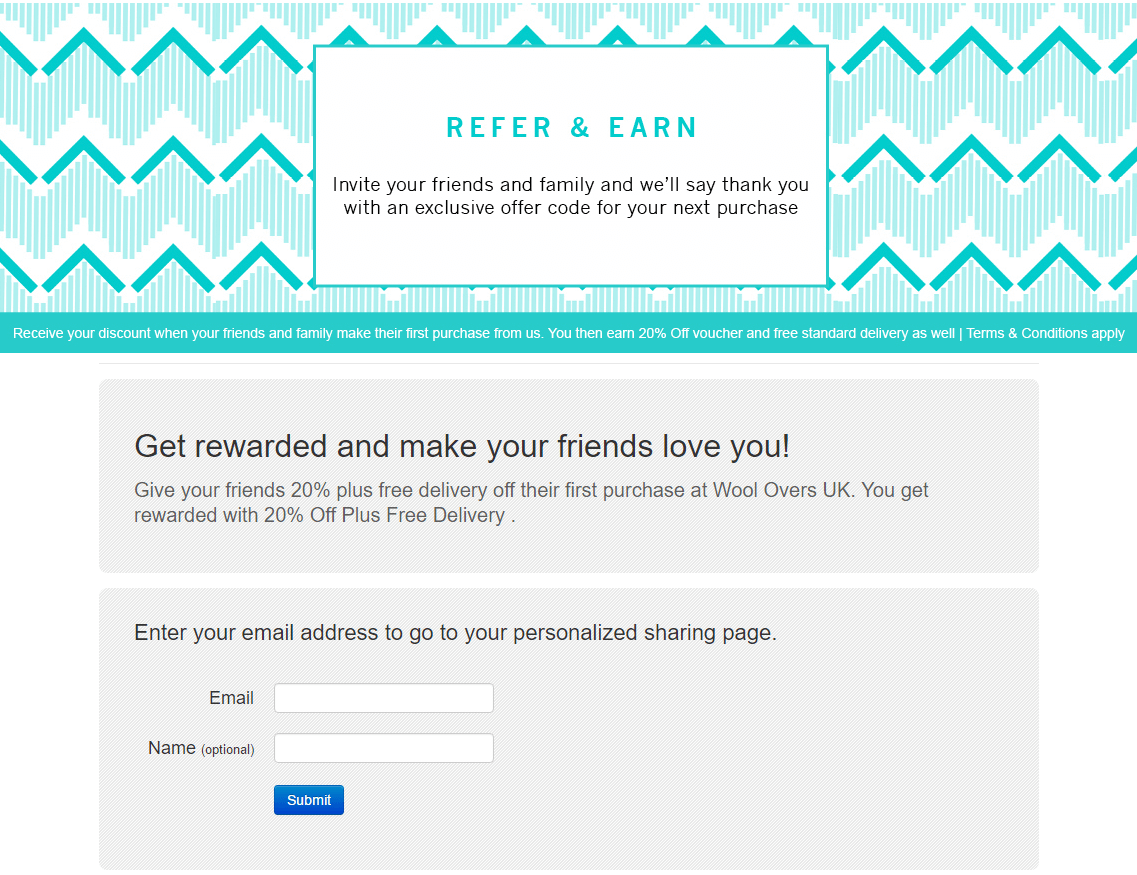Click 'rewarded with 20% Off Plus Free Delivery' line
Image resolution: width=1137 pixels, height=875 pixels.
pyautogui.click(x=319, y=515)
